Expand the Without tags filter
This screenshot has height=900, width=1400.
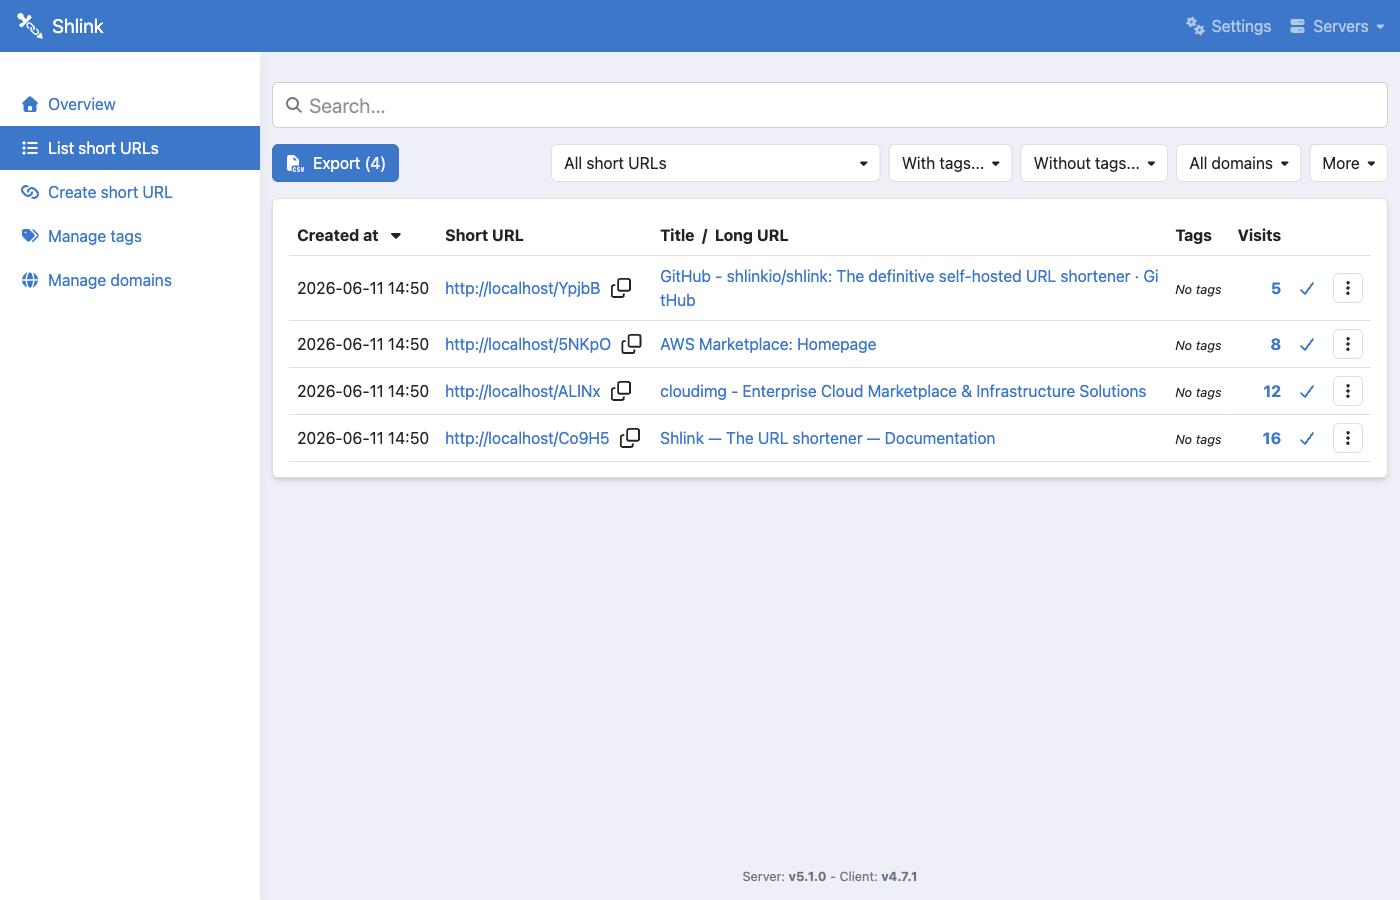point(1094,163)
